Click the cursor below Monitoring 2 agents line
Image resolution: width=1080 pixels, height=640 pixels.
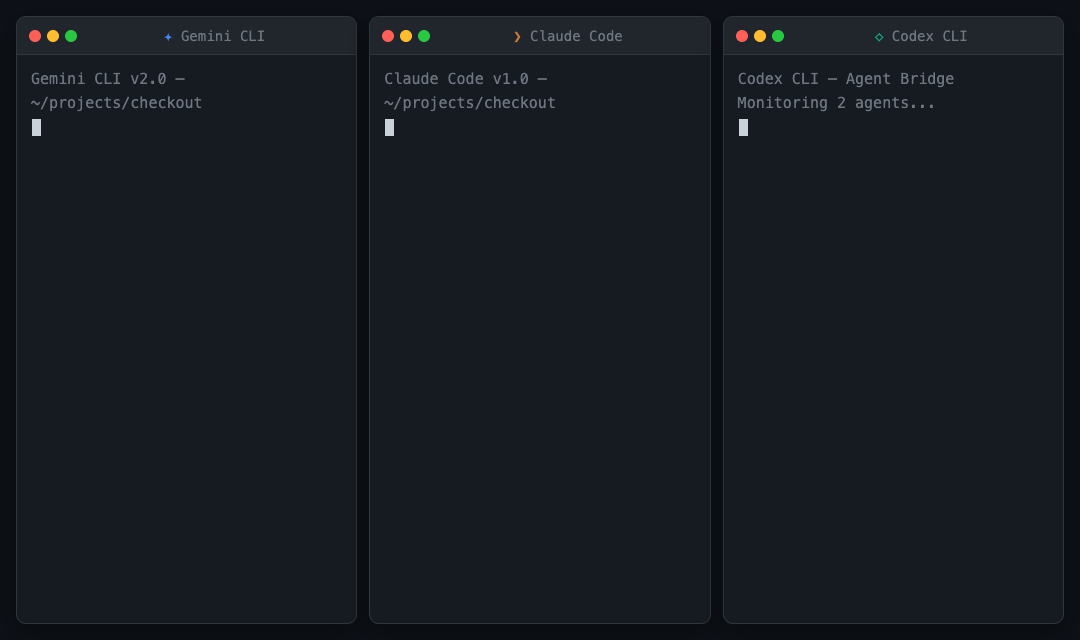click(743, 127)
